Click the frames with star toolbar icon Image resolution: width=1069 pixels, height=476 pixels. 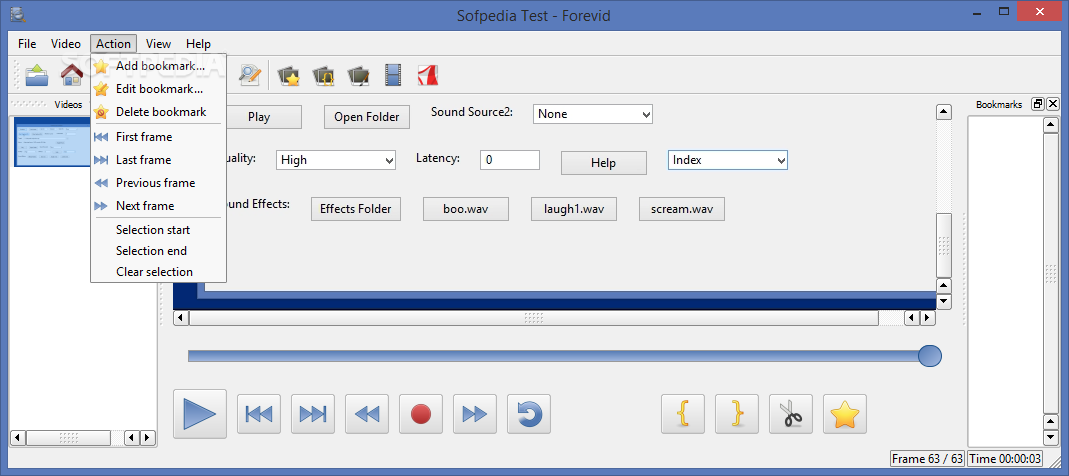pyautogui.click(x=289, y=75)
